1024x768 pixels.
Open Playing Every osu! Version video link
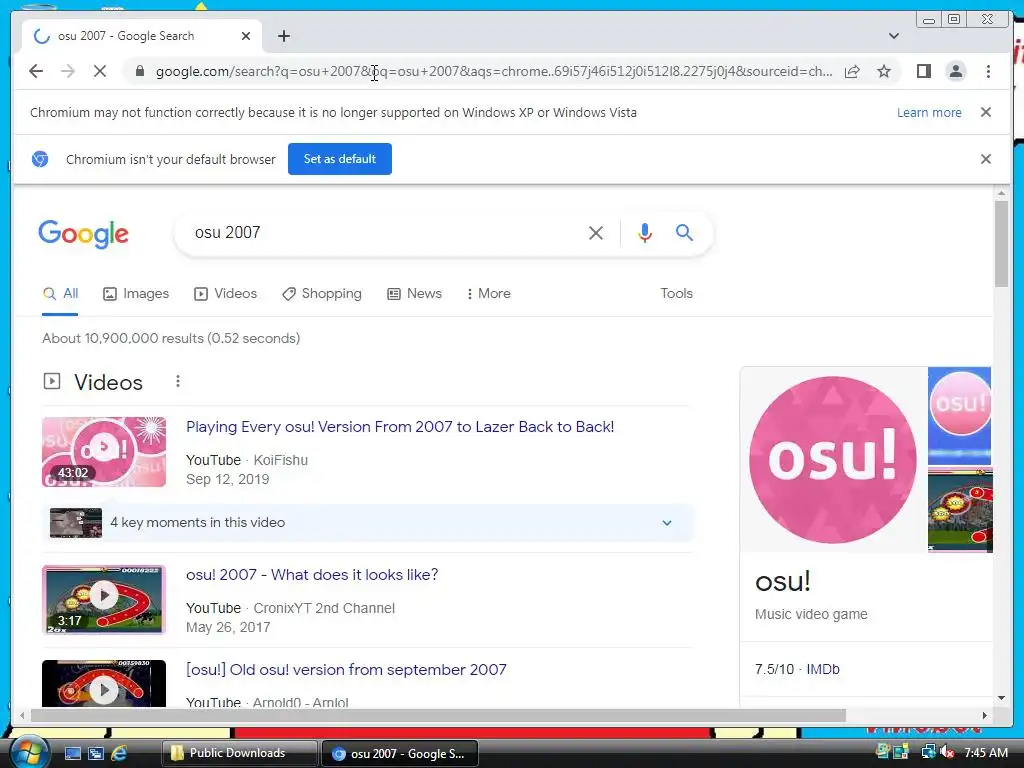400,427
